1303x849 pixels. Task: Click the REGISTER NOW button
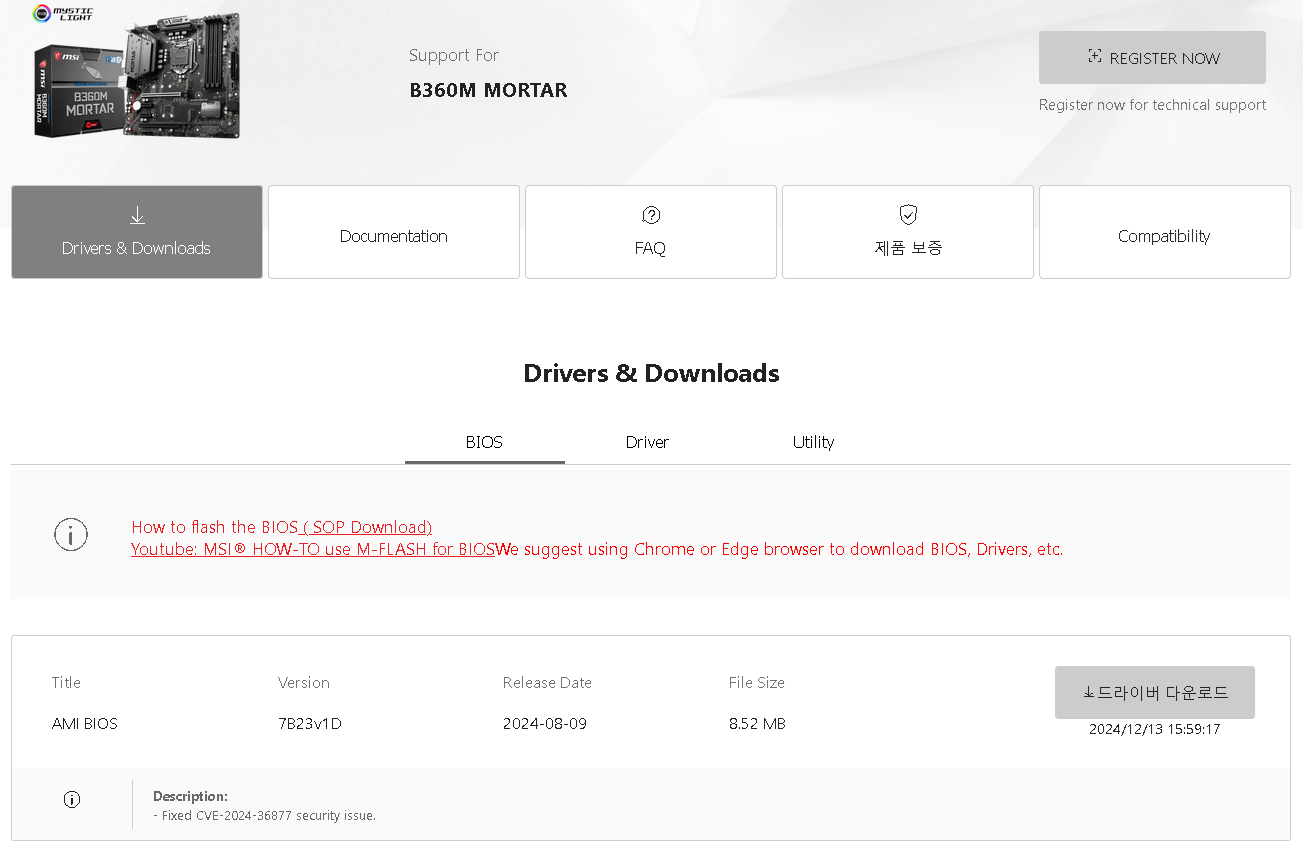(x=1152, y=58)
